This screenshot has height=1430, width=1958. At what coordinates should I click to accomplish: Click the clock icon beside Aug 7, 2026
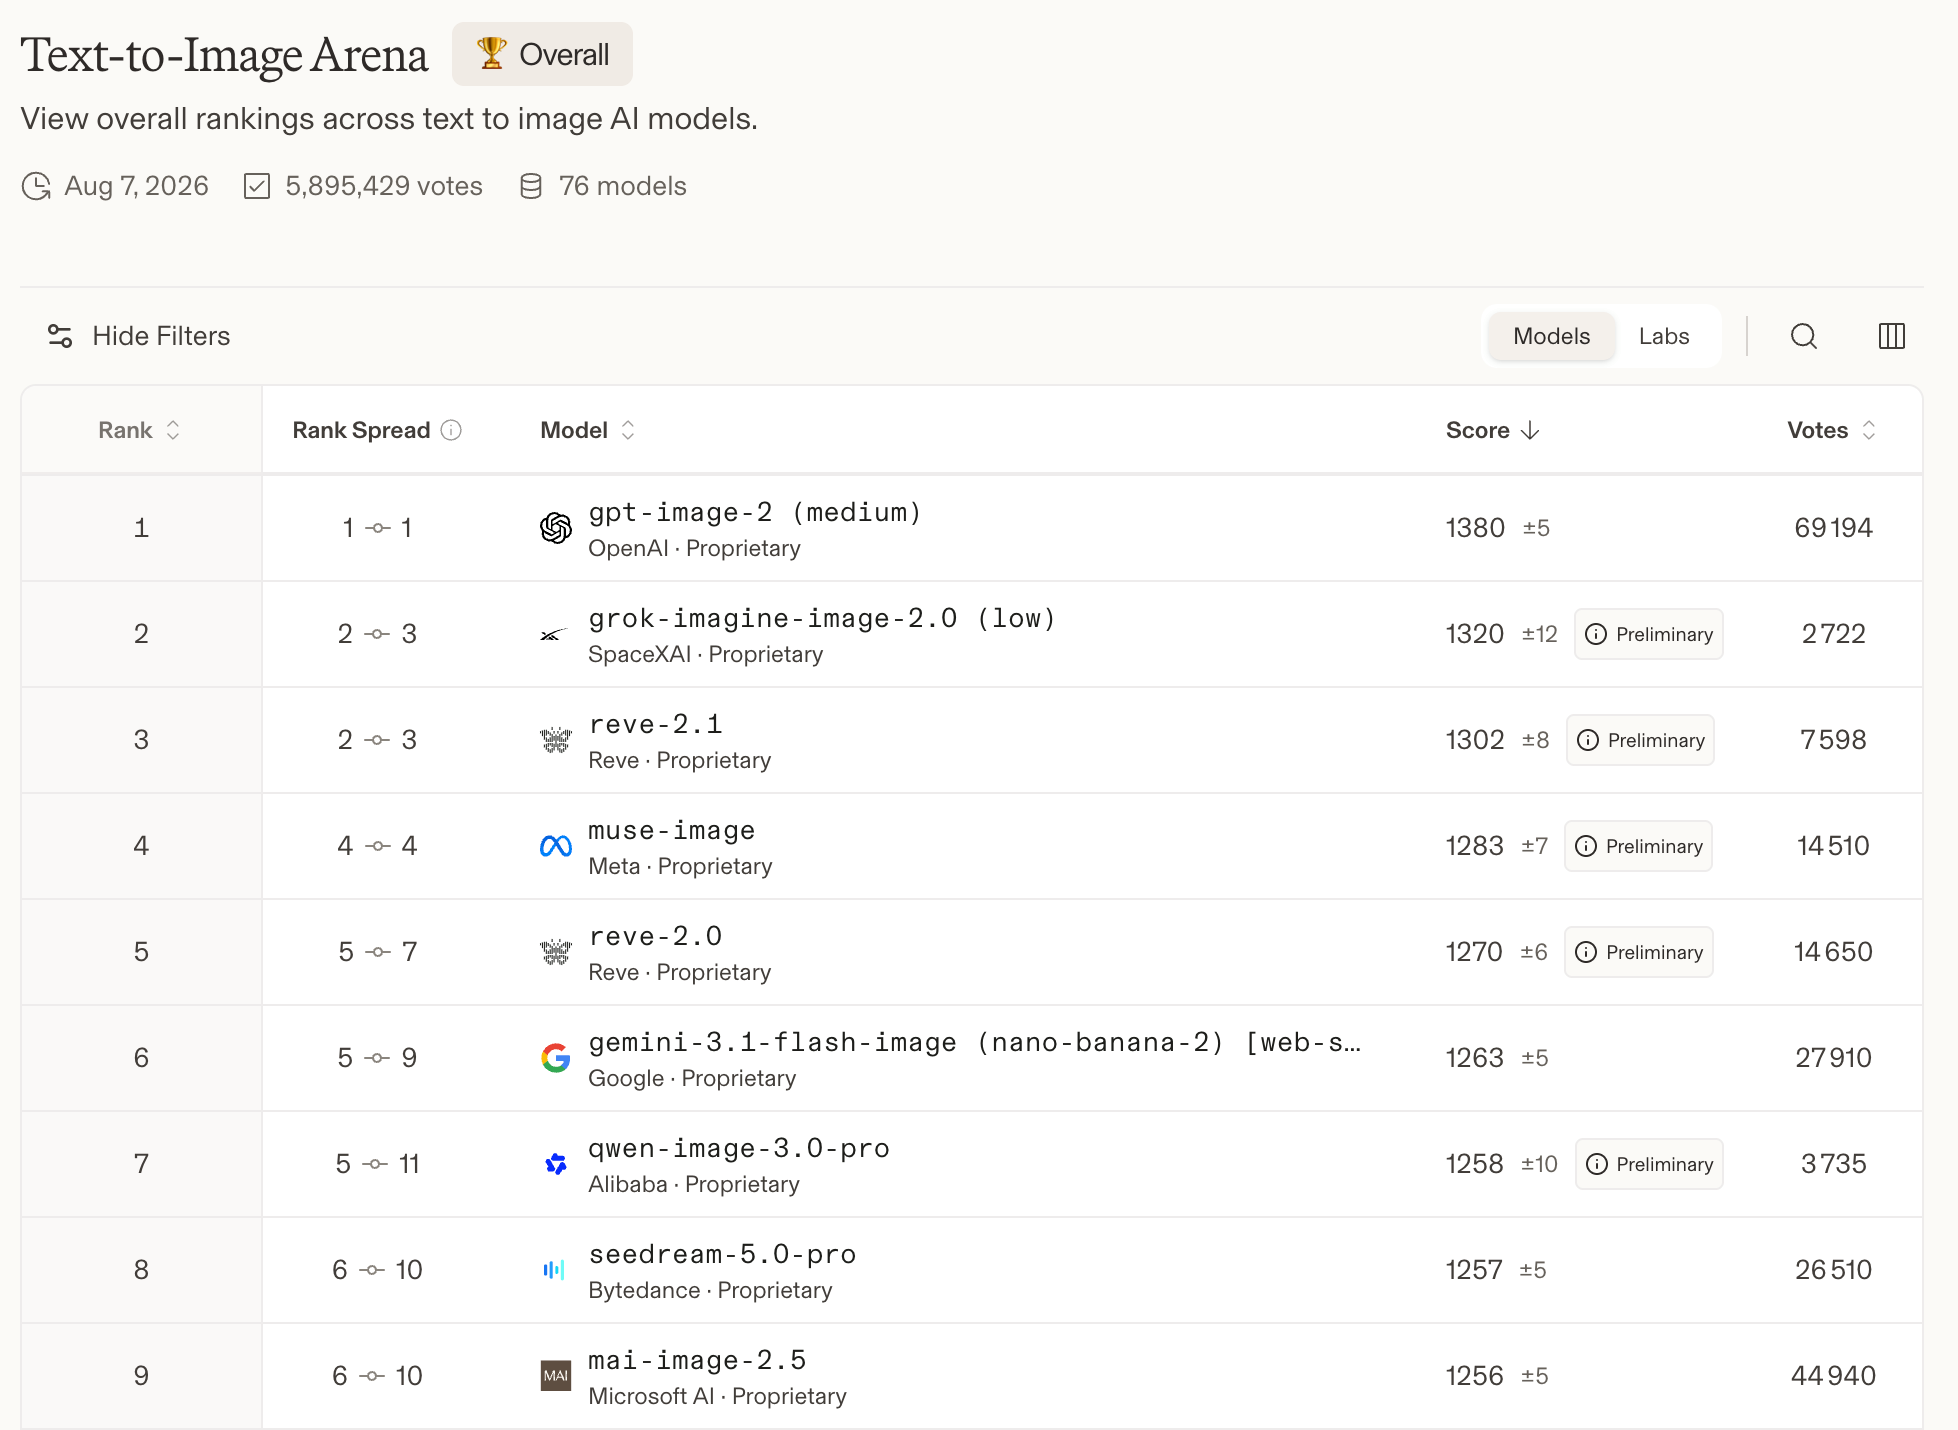pyautogui.click(x=37, y=186)
